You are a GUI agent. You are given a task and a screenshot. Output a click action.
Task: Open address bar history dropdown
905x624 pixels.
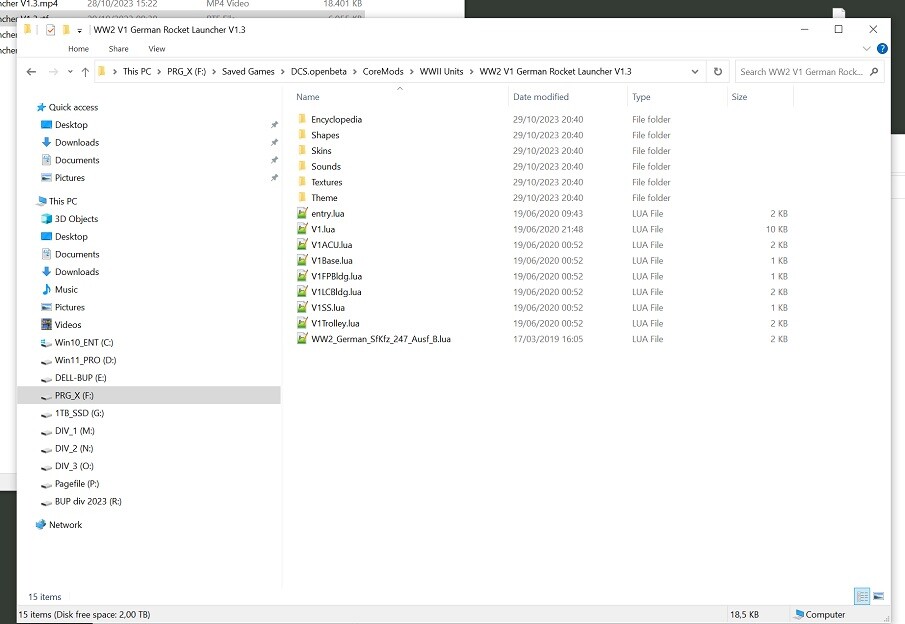tap(695, 72)
